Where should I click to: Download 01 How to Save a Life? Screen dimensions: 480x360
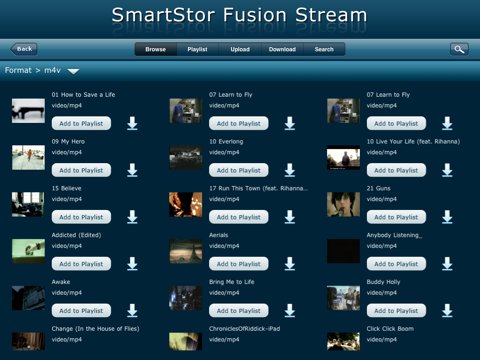[x=132, y=123]
